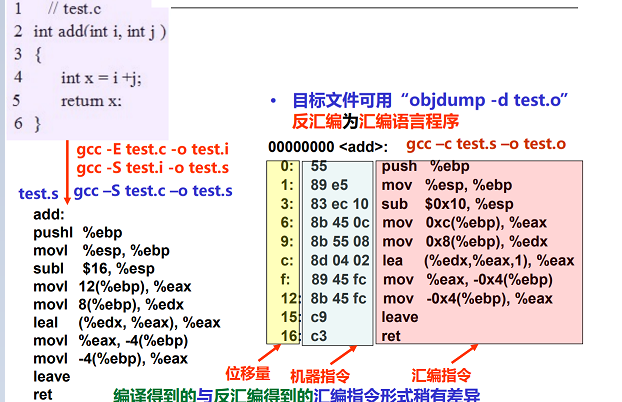Image resolution: width=622 pixels, height=402 pixels.
Task: Click 'ret' in the test.s listing
Action: coord(42,395)
